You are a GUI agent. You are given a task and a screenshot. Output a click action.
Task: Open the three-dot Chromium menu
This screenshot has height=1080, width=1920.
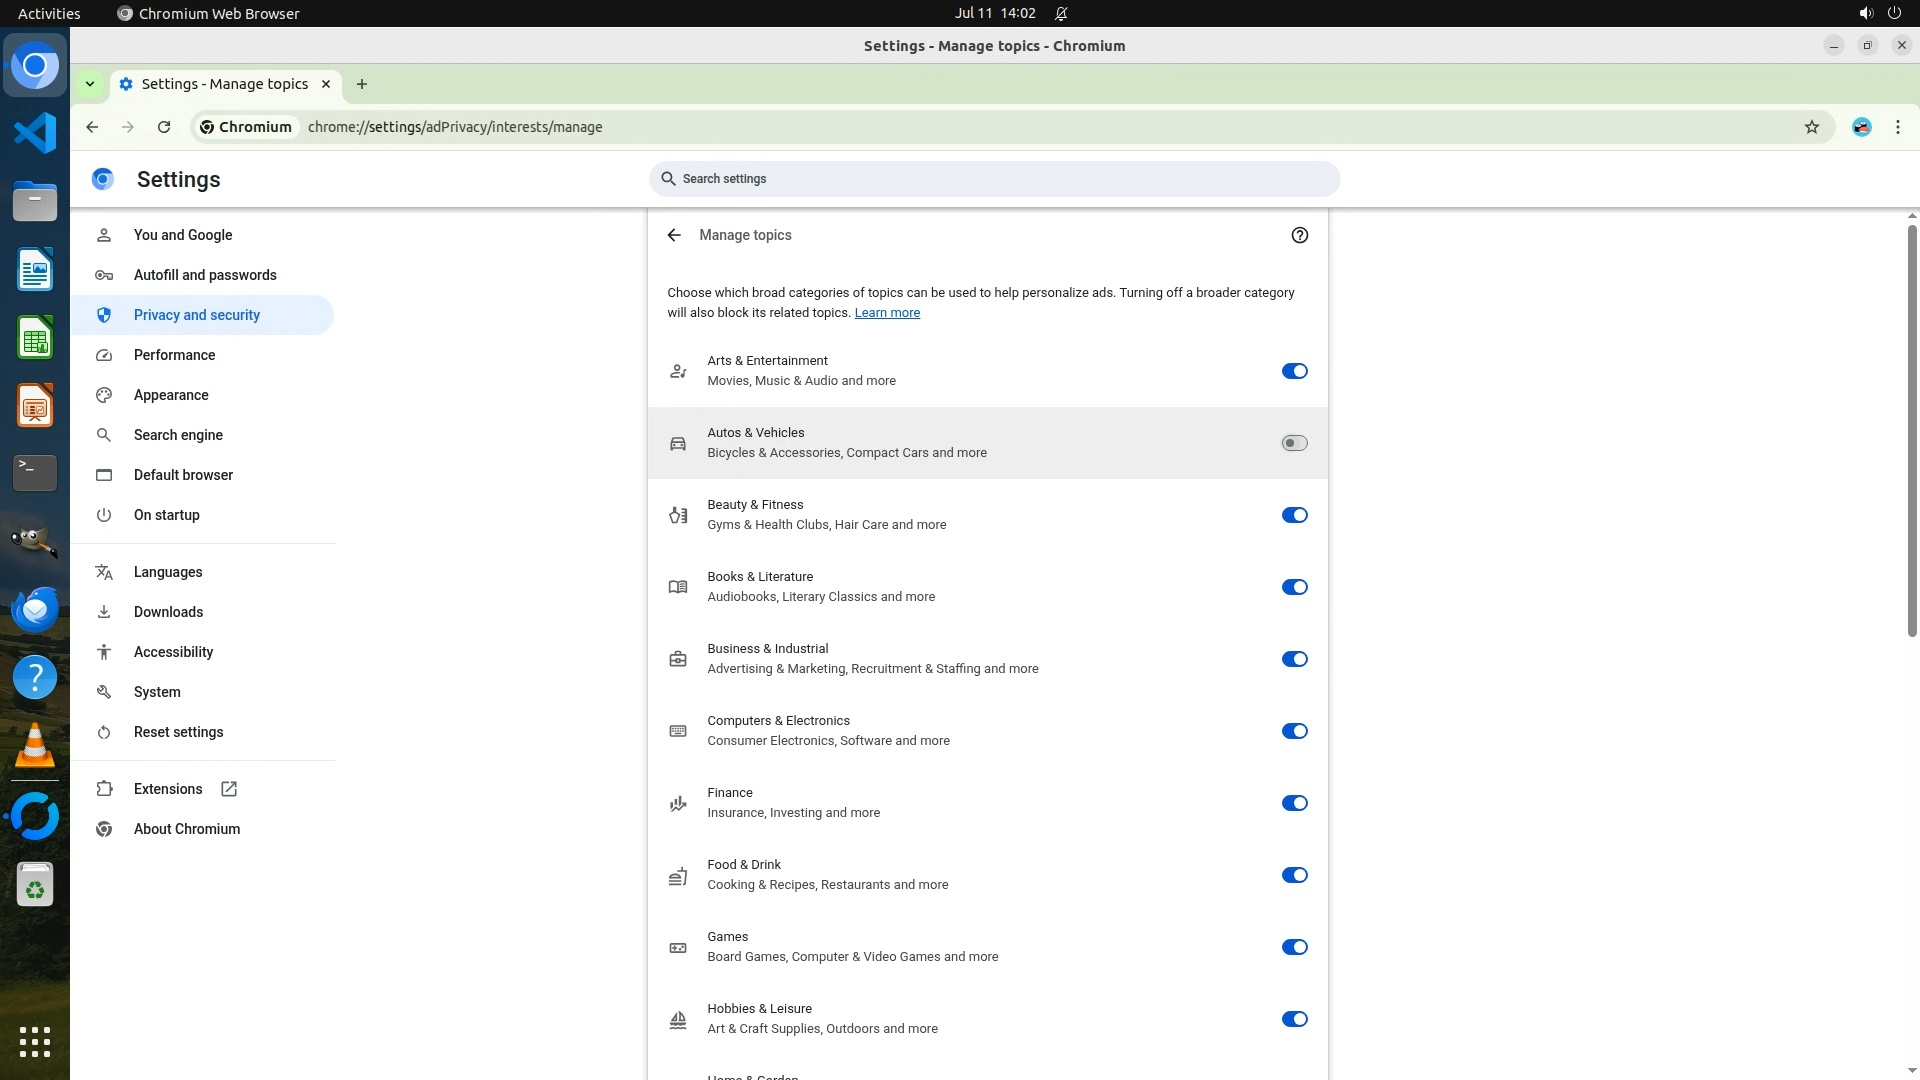click(x=1897, y=127)
